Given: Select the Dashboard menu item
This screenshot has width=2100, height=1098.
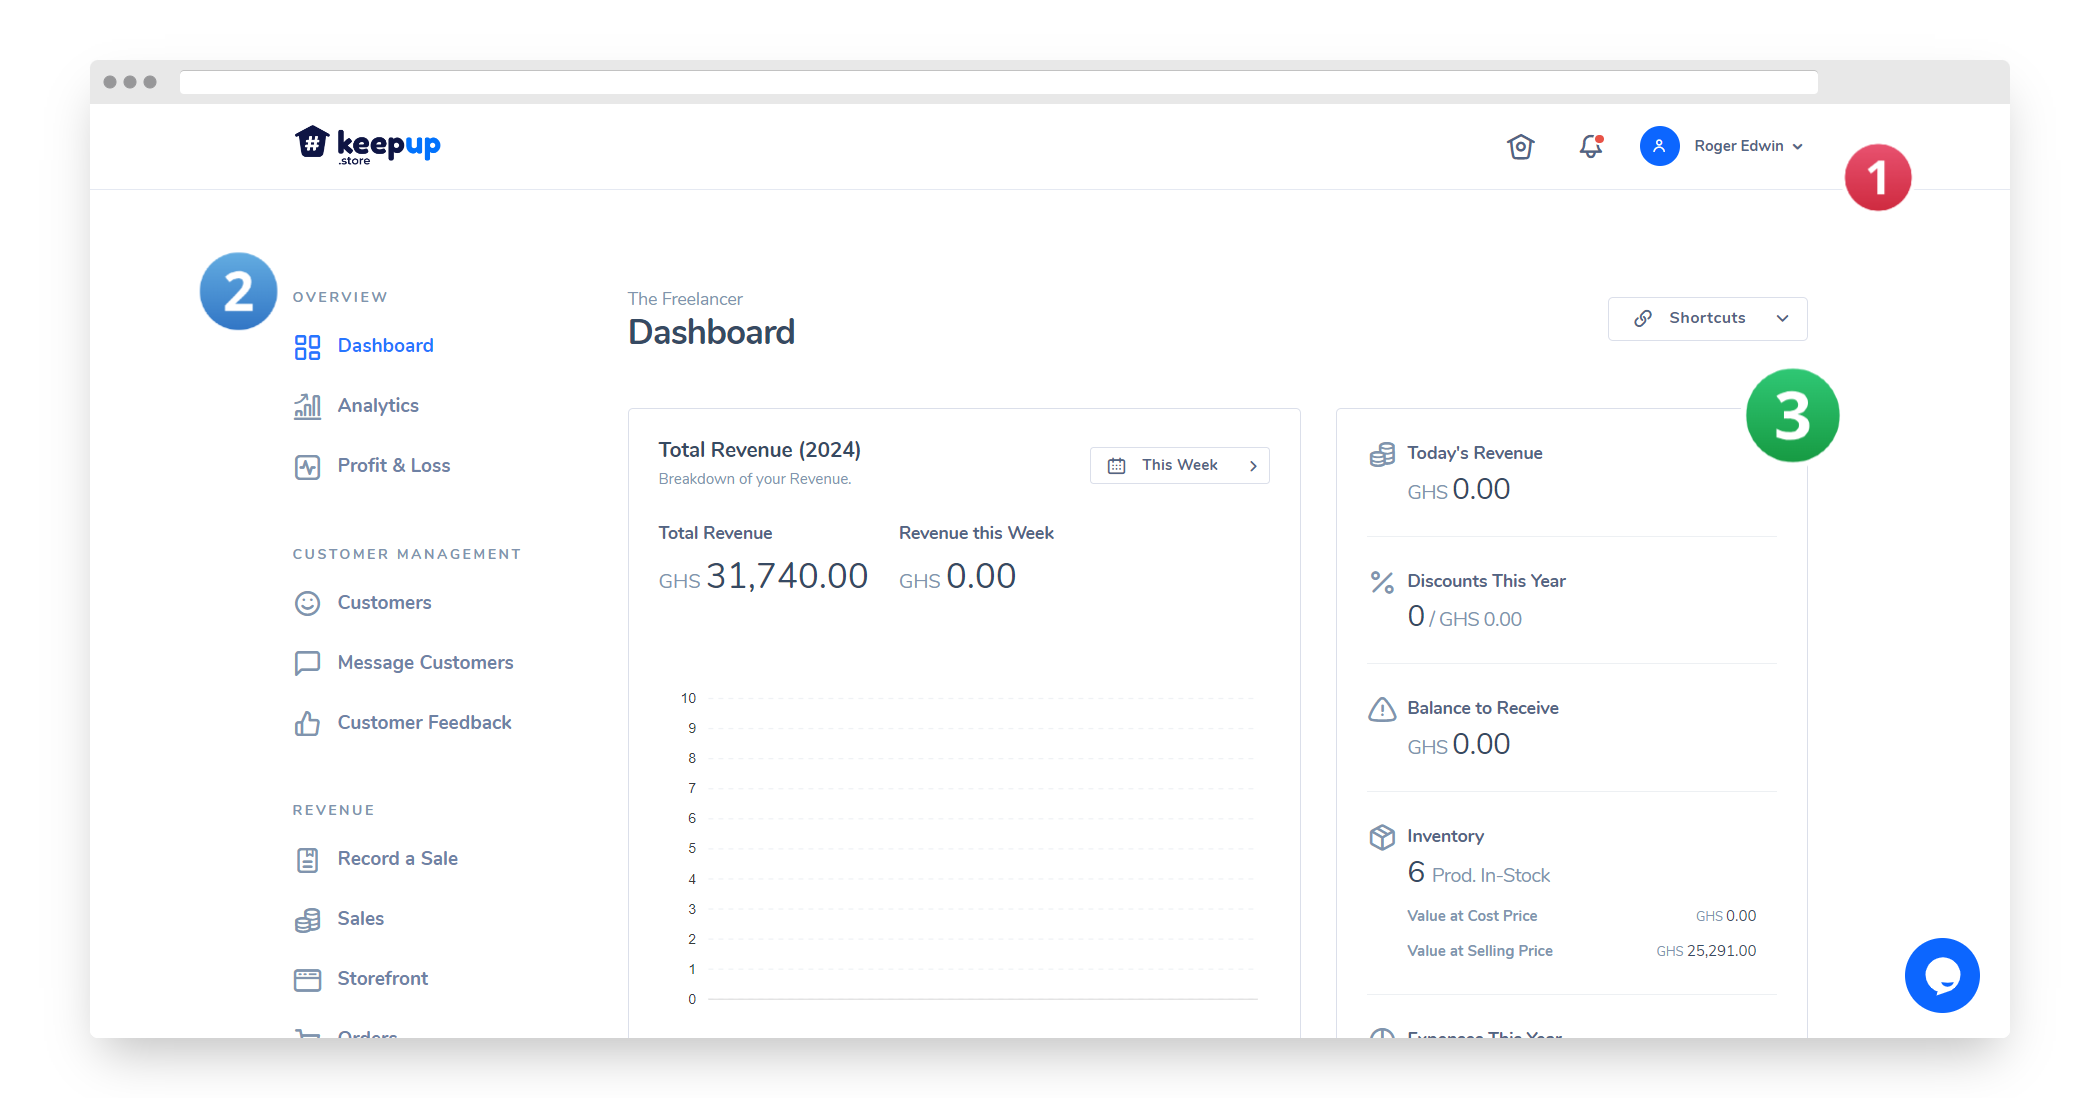Looking at the screenshot, I should coord(385,346).
